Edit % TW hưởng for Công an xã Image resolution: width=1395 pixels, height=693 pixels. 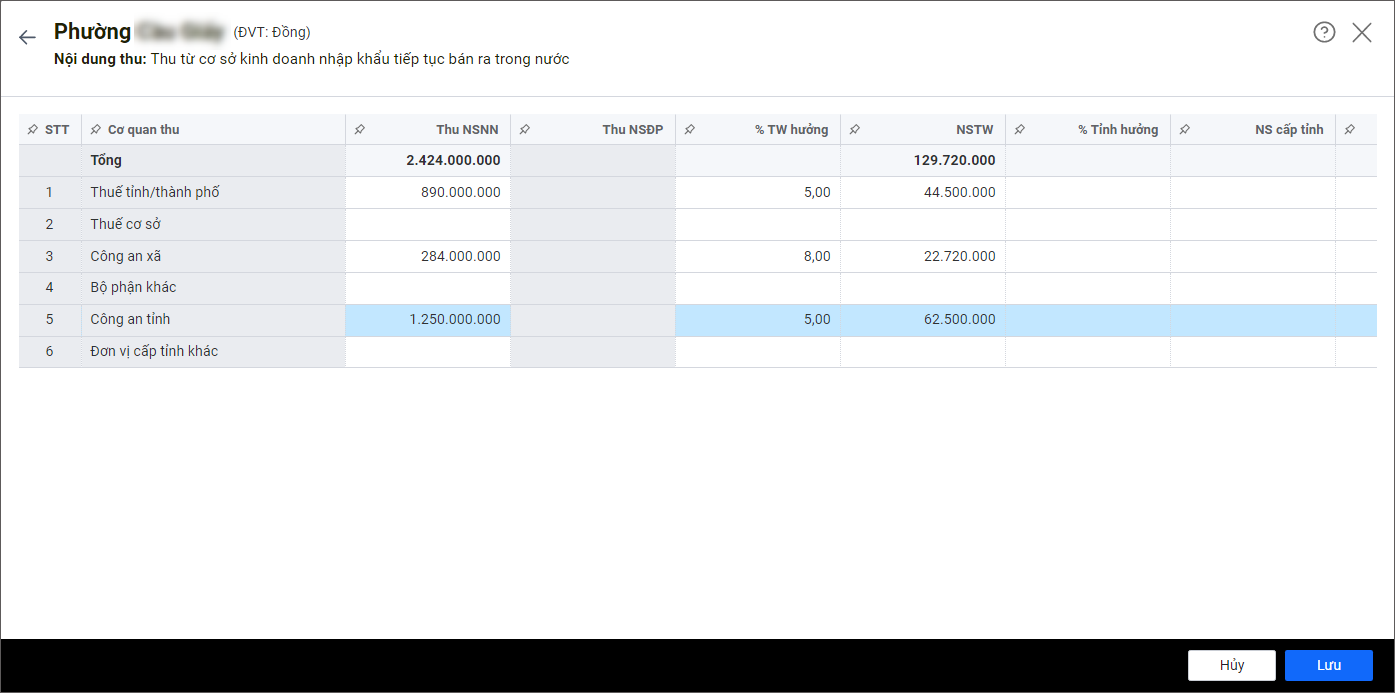tap(757, 256)
